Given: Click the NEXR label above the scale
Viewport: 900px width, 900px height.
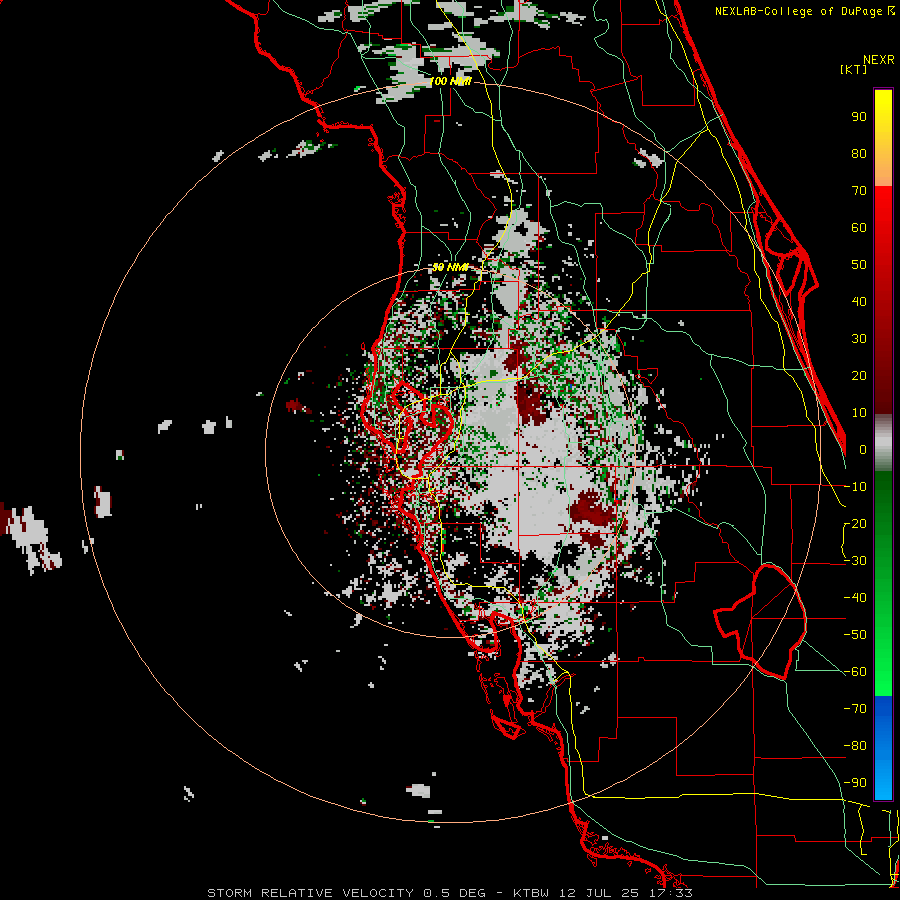Looking at the screenshot, I should pos(879,60).
